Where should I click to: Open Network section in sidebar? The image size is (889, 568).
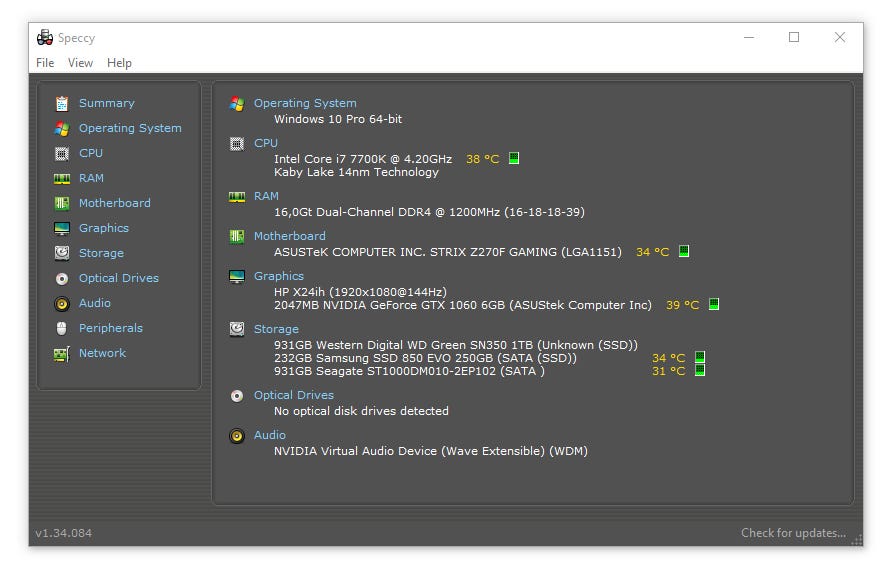point(102,353)
